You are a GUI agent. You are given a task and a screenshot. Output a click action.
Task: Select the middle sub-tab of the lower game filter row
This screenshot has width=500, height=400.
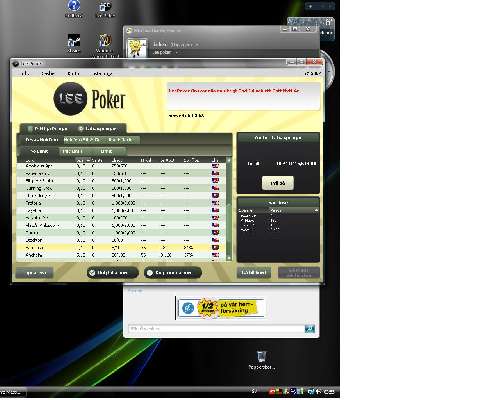pos(72,151)
